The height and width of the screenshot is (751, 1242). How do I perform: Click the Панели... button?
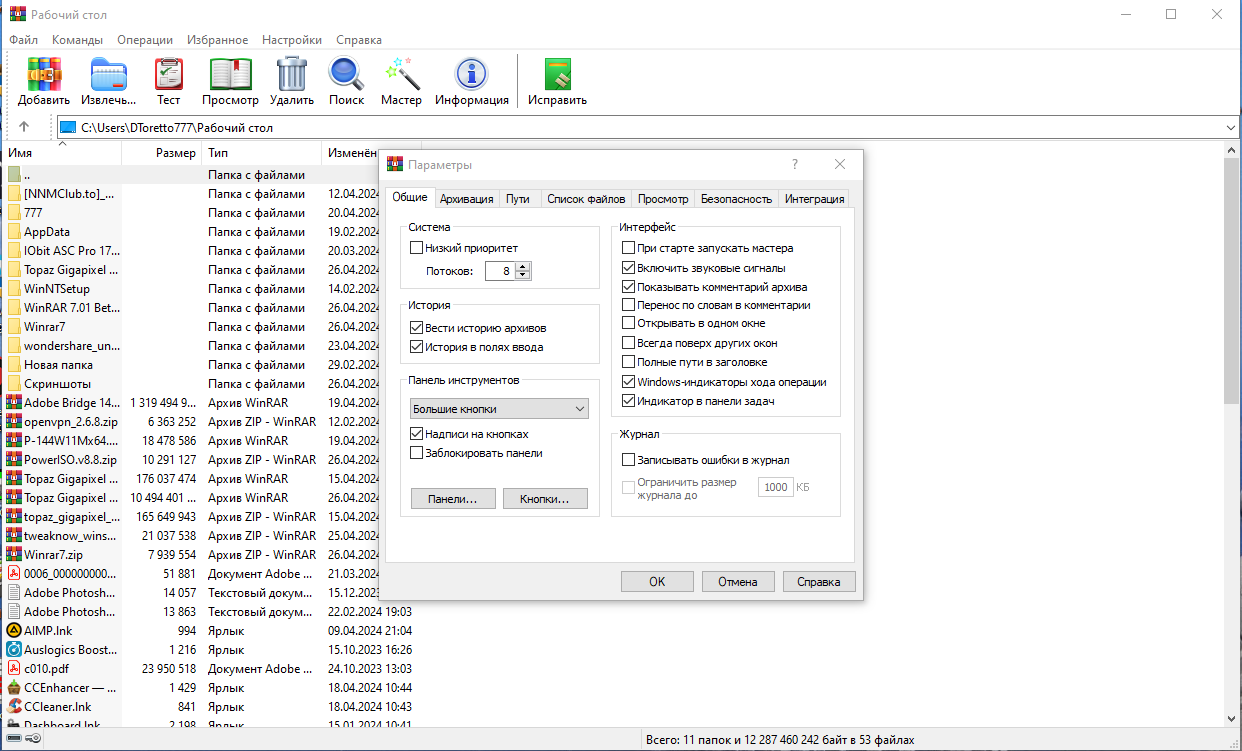pyautogui.click(x=453, y=498)
